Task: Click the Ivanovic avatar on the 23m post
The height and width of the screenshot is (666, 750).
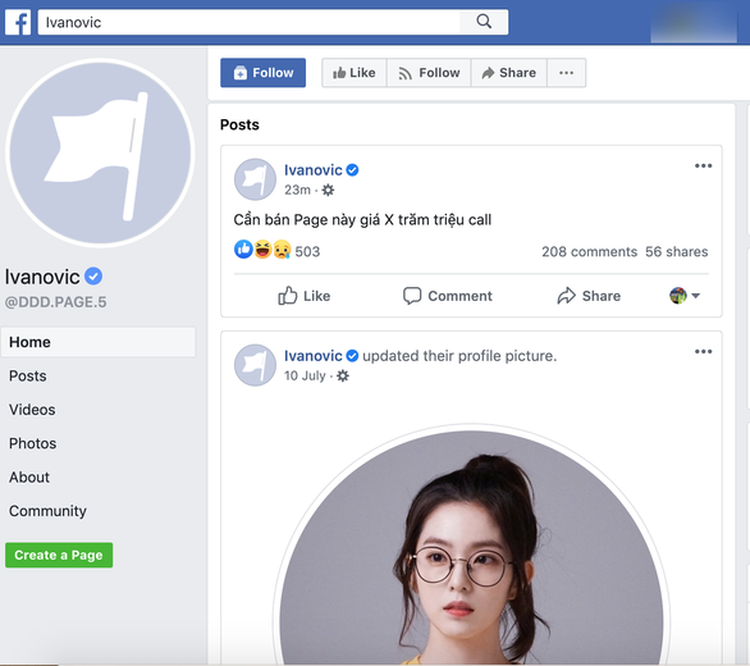Action: click(x=255, y=179)
